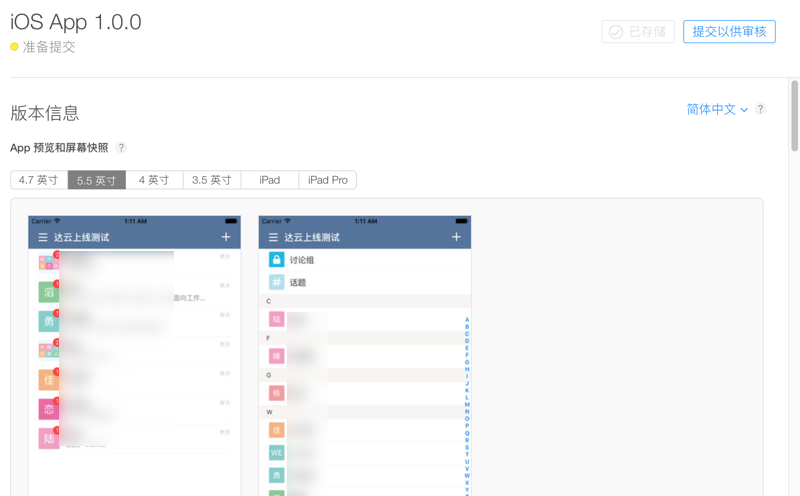Click teal 勇 avatar in first screenshot

tap(48, 321)
